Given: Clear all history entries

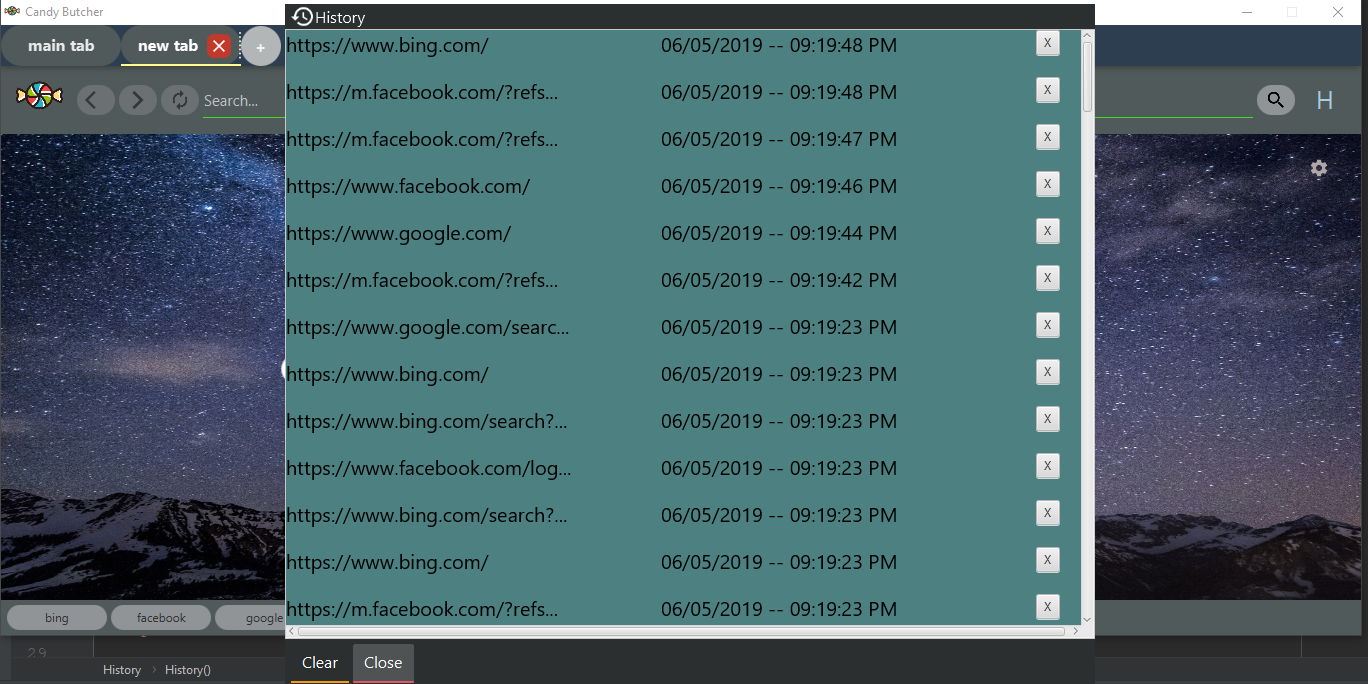Looking at the screenshot, I should tap(320, 662).
